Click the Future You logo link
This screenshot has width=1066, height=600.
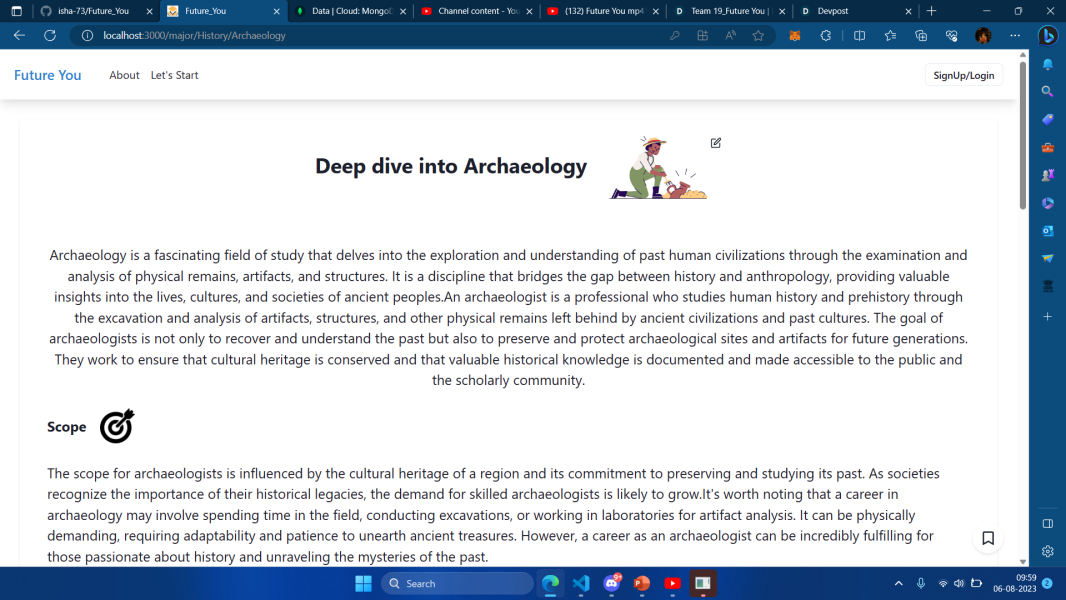click(x=48, y=75)
